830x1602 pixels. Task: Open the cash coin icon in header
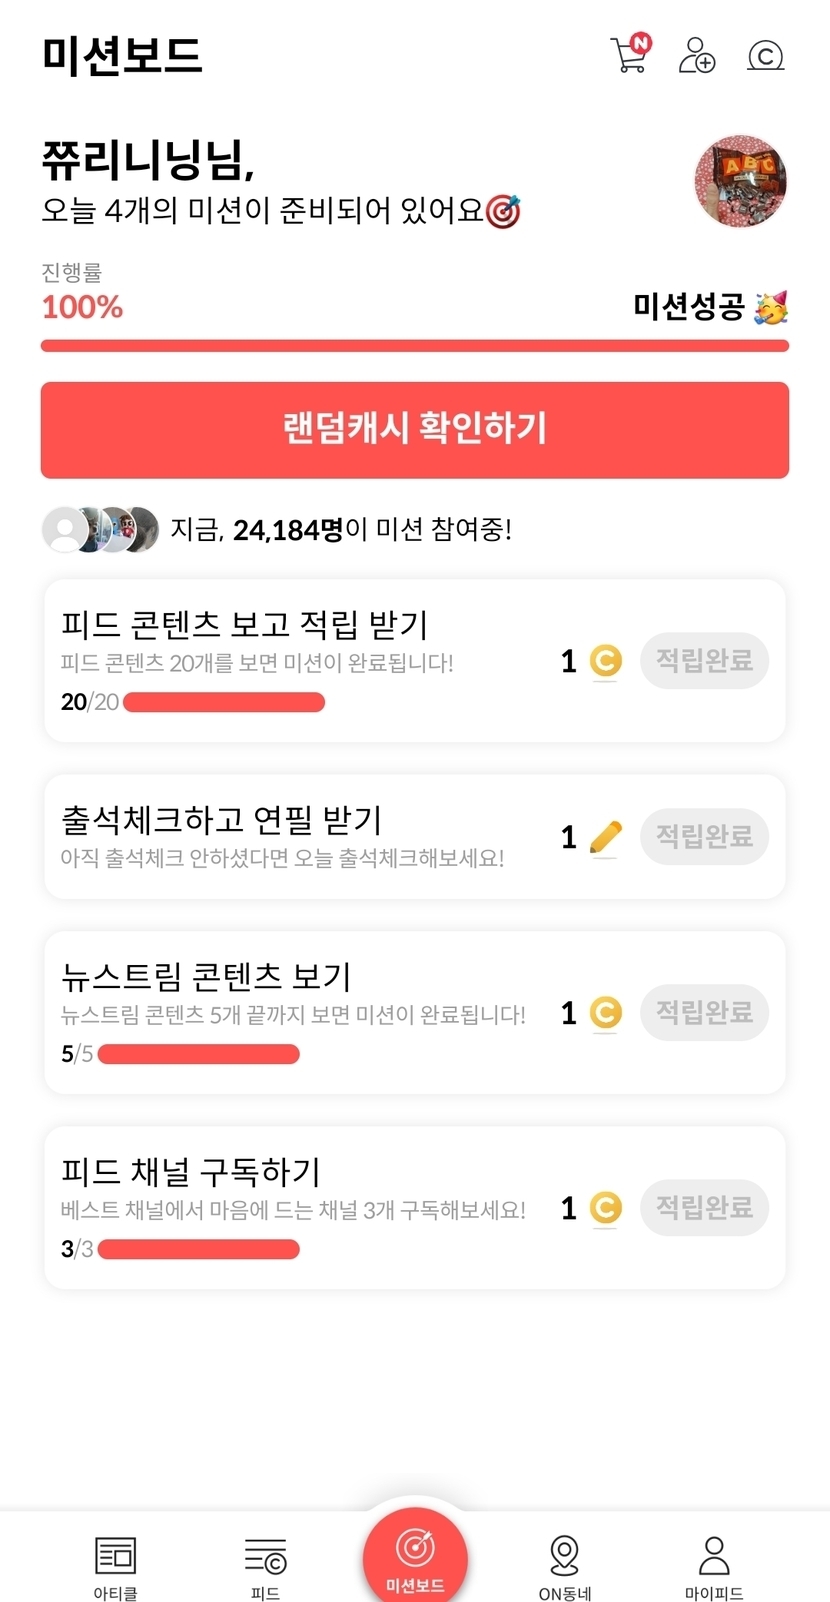pyautogui.click(x=766, y=56)
